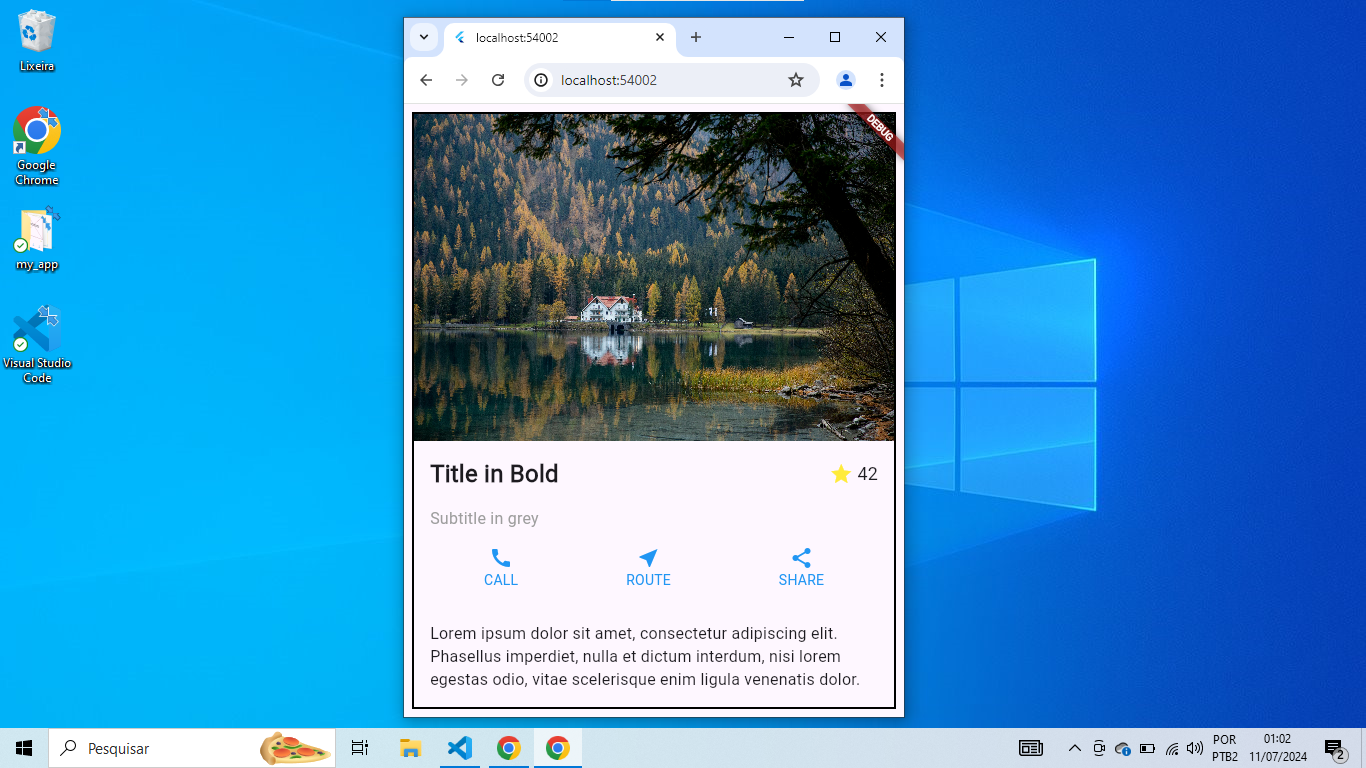Expand hidden icons in the system tray

(x=1073, y=748)
